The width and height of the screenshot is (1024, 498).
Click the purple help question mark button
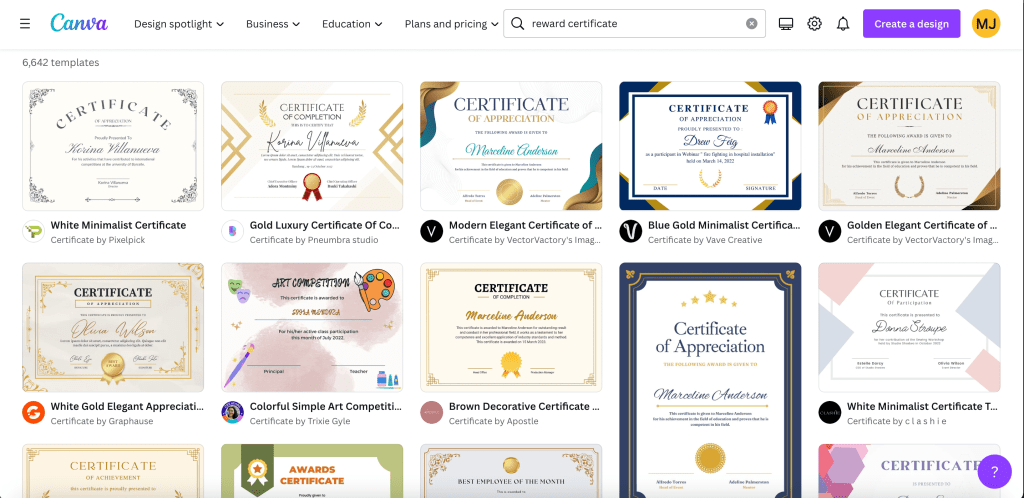tap(994, 470)
